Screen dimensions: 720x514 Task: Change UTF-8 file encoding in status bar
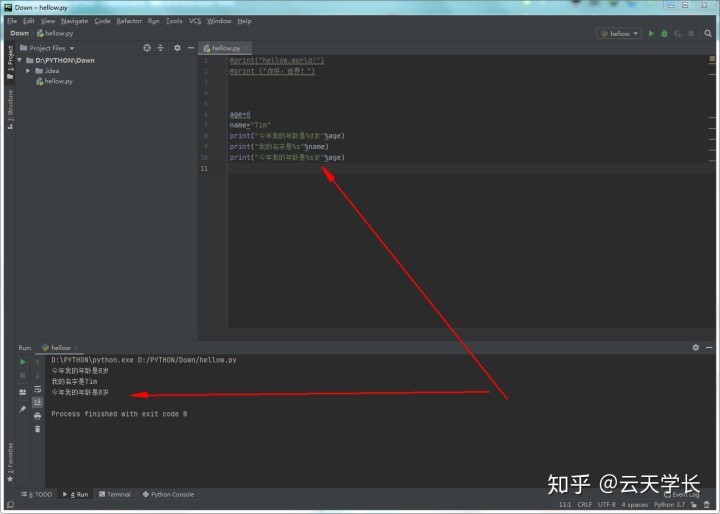pos(607,504)
